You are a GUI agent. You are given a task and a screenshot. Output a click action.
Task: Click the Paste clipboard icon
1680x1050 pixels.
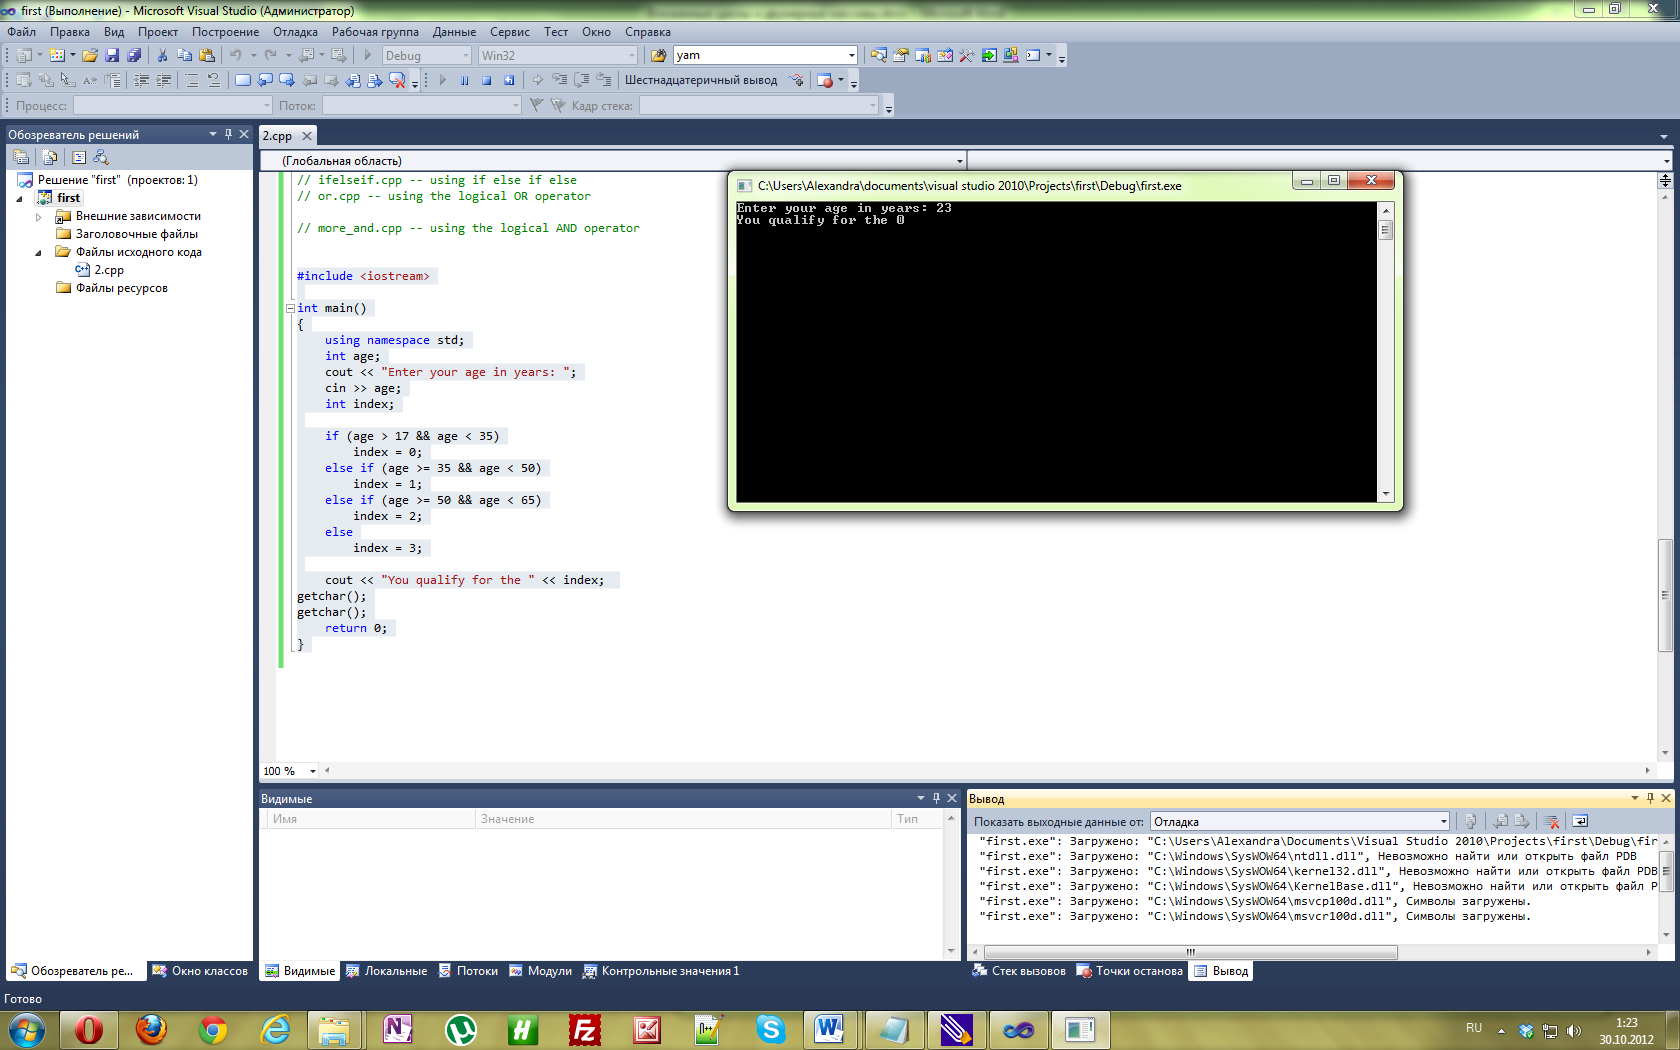(x=207, y=55)
